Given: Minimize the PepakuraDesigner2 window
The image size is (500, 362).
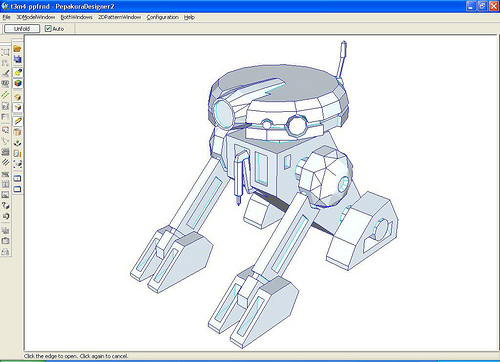Looking at the screenshot, I should pyautogui.click(x=471, y=6).
